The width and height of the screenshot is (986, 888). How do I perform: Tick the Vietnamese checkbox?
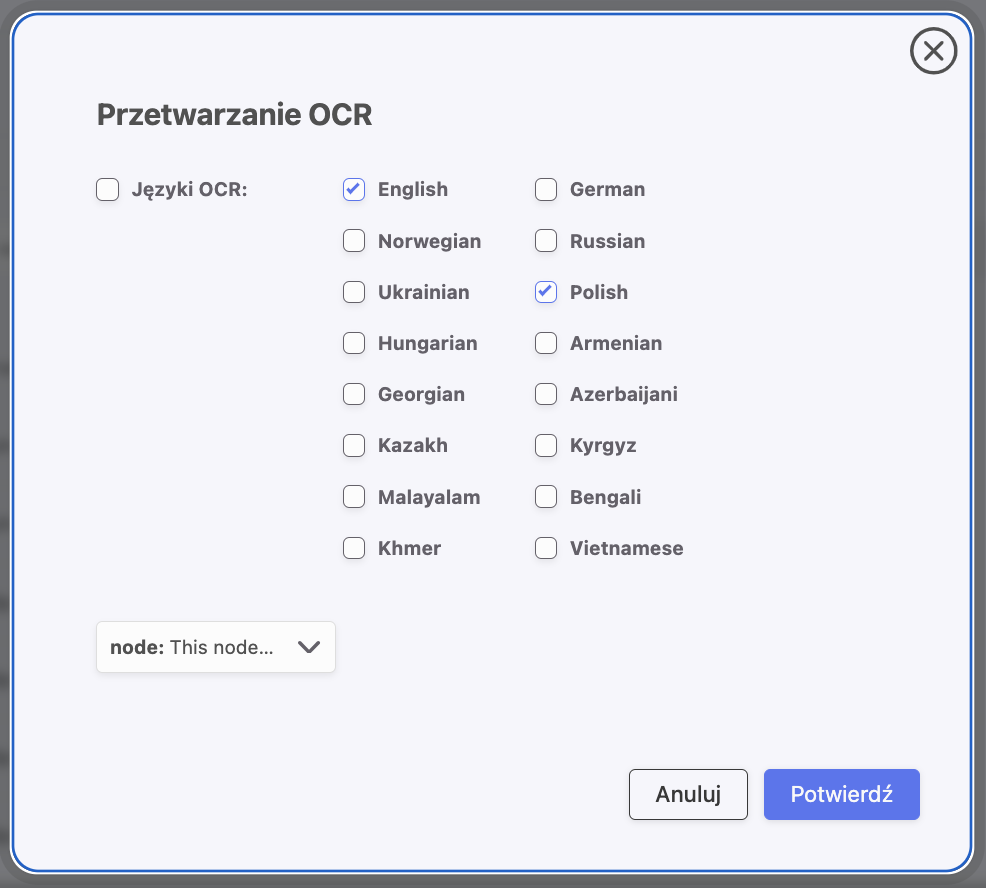tap(546, 548)
